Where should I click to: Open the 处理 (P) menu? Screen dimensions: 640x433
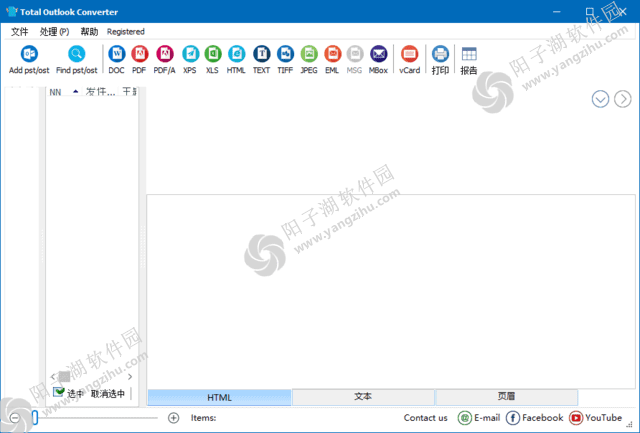(54, 31)
